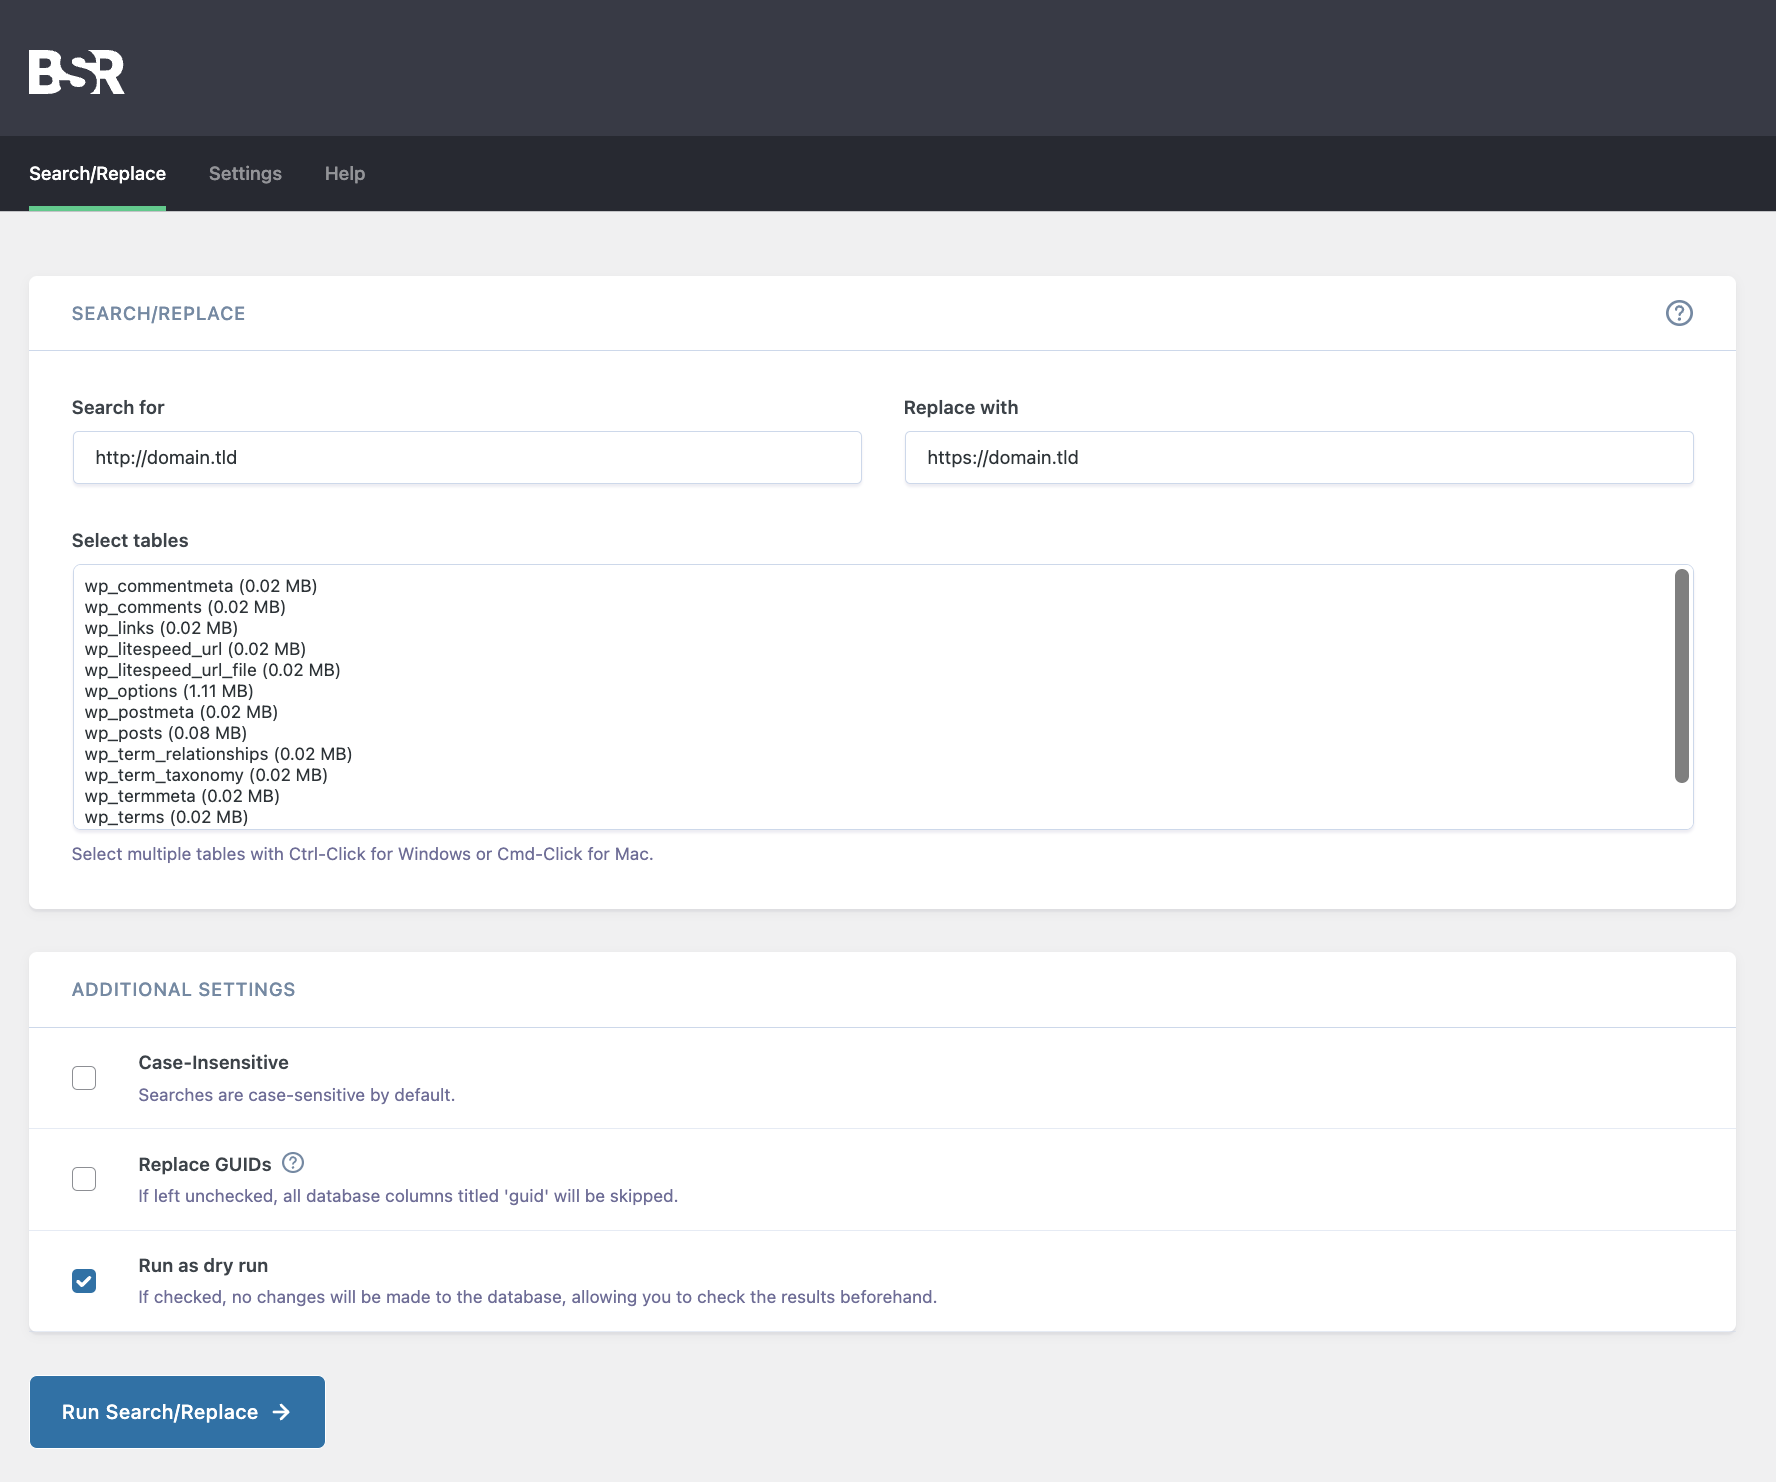This screenshot has width=1776, height=1482.
Task: Click the BSR logo in the header
Action: pos(76,71)
